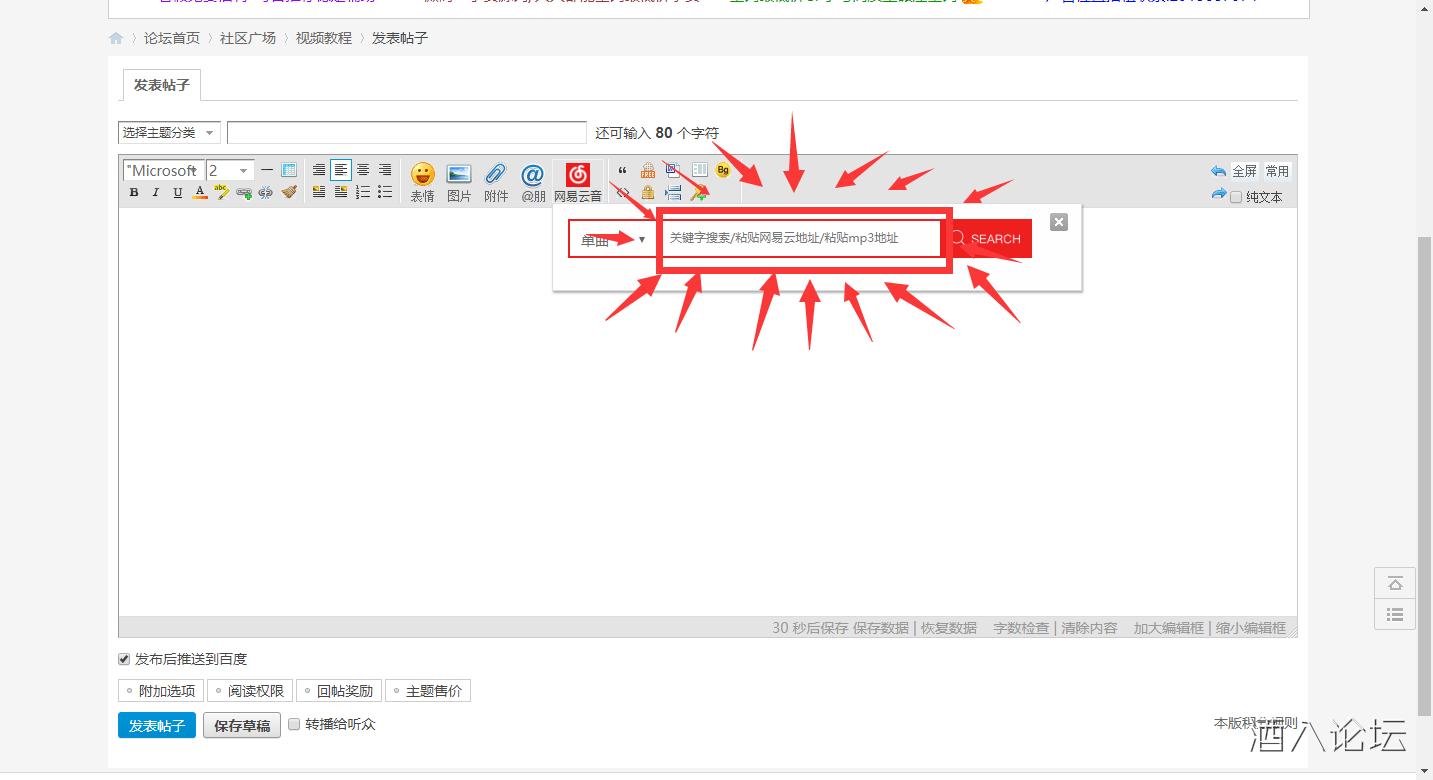
Task: Click 保存数据 in the editor footer
Action: [881, 628]
